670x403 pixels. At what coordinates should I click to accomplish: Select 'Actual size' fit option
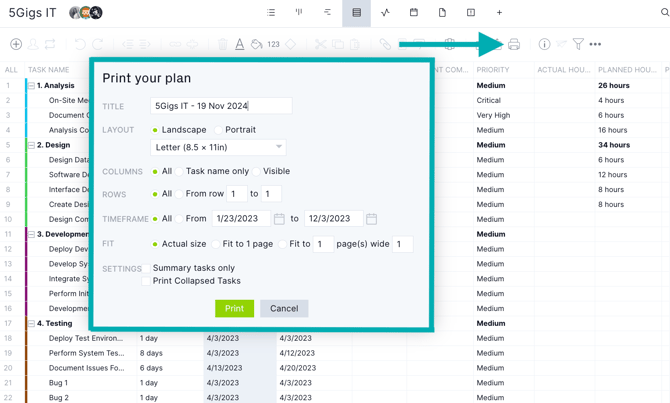pyautogui.click(x=155, y=244)
